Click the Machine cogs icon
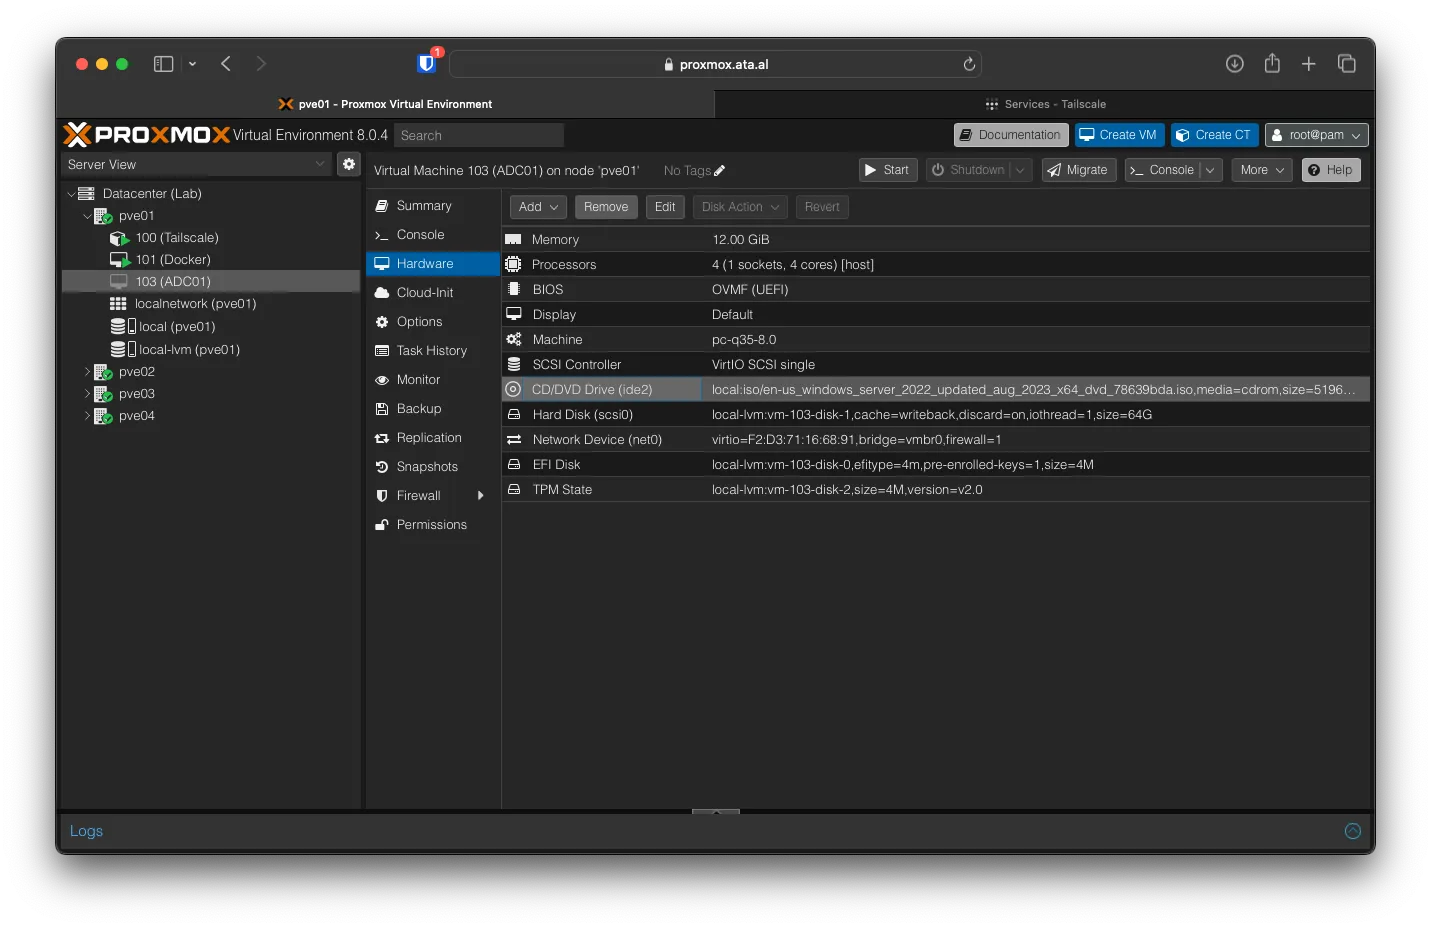Screen dimensions: 1431x928 (514, 340)
